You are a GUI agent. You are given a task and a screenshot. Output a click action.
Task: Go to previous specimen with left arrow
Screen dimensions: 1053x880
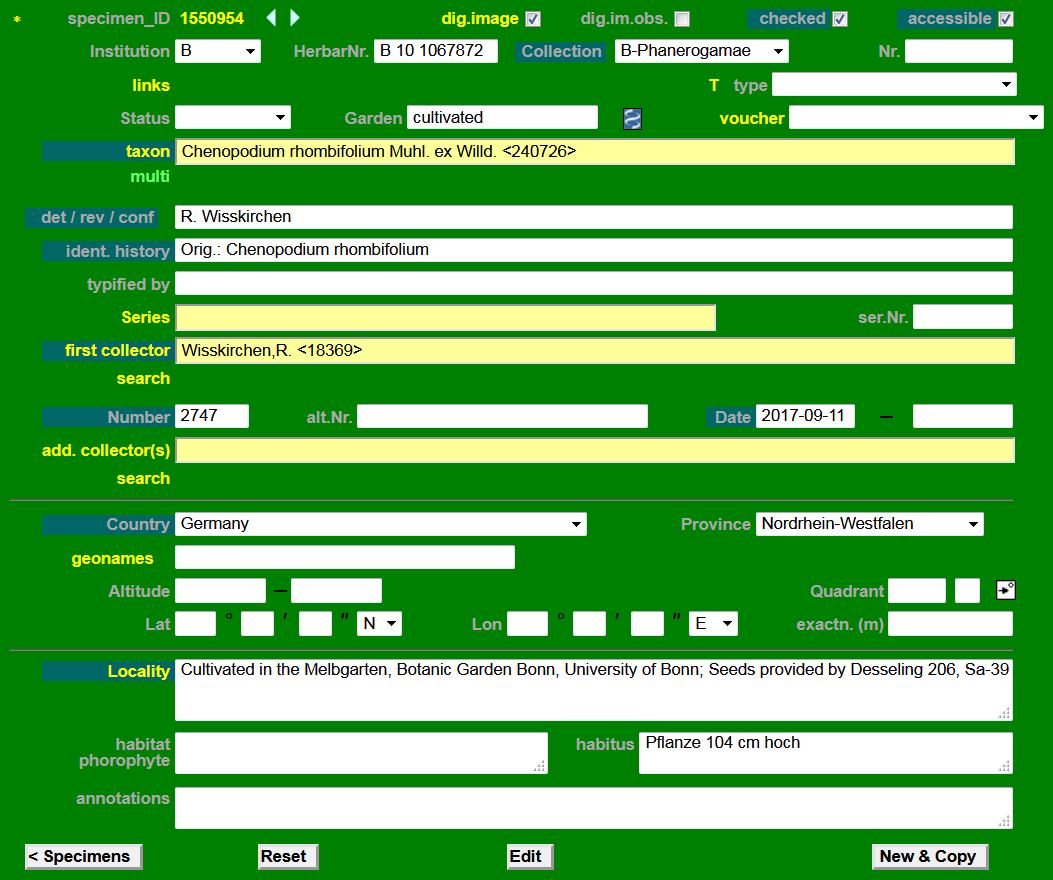point(271,18)
